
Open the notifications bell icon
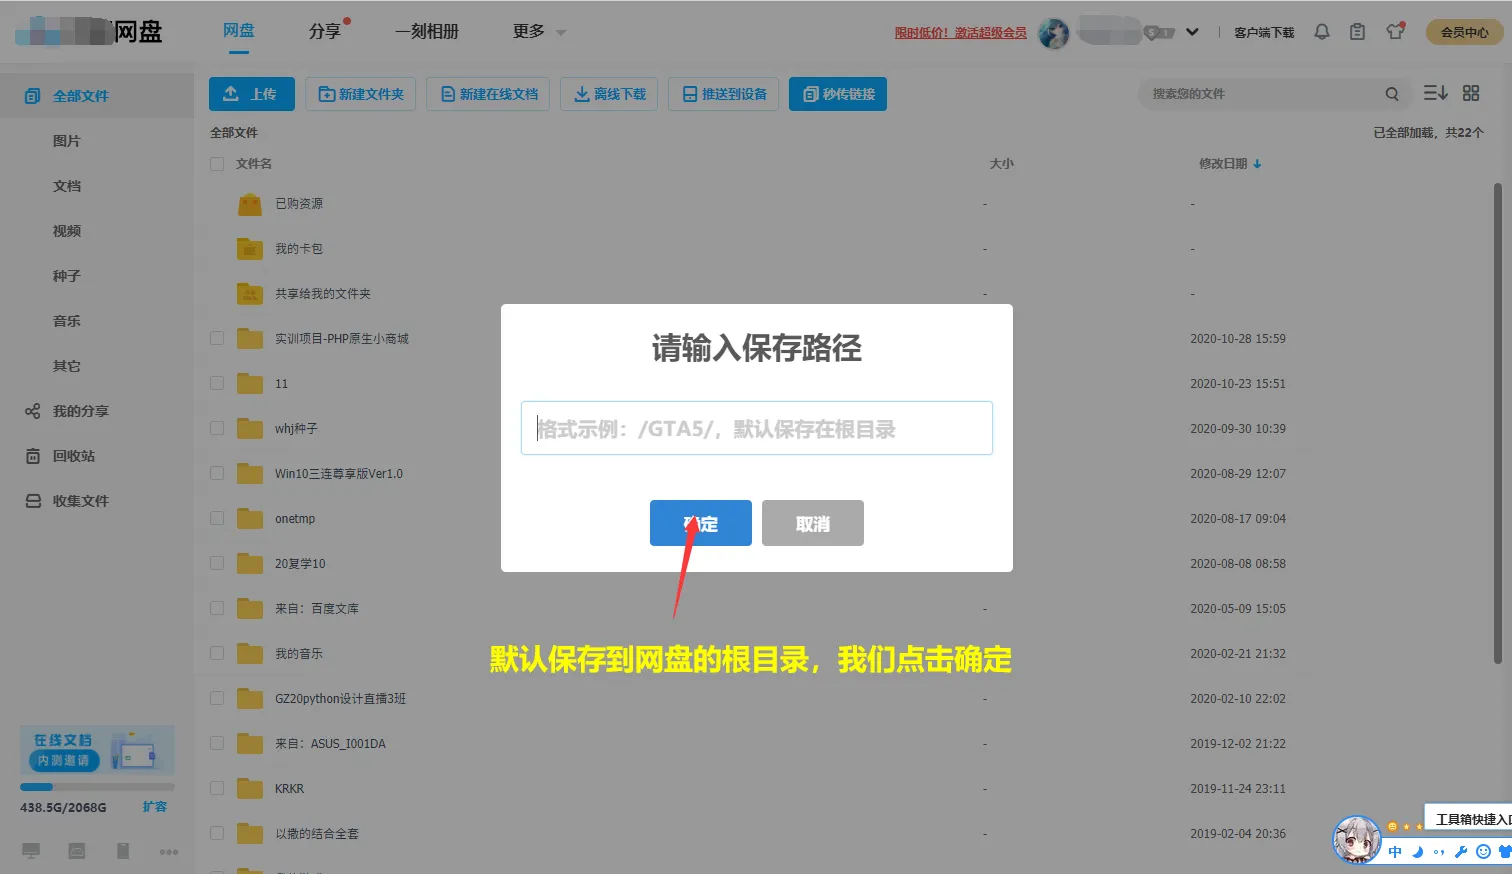tap(1322, 31)
